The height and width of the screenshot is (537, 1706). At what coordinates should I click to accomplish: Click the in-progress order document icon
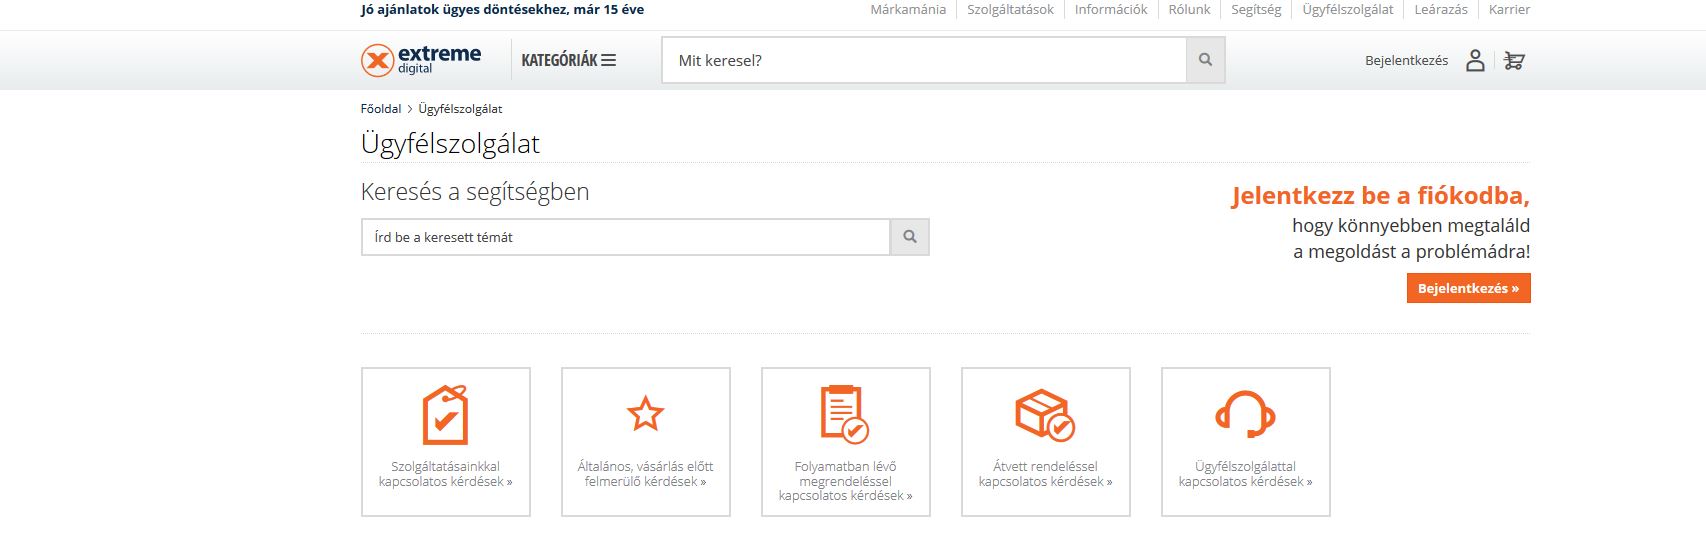point(845,414)
